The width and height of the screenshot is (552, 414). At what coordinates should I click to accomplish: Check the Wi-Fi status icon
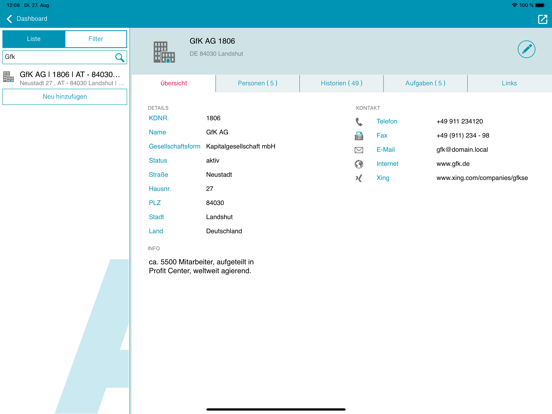point(514,5)
